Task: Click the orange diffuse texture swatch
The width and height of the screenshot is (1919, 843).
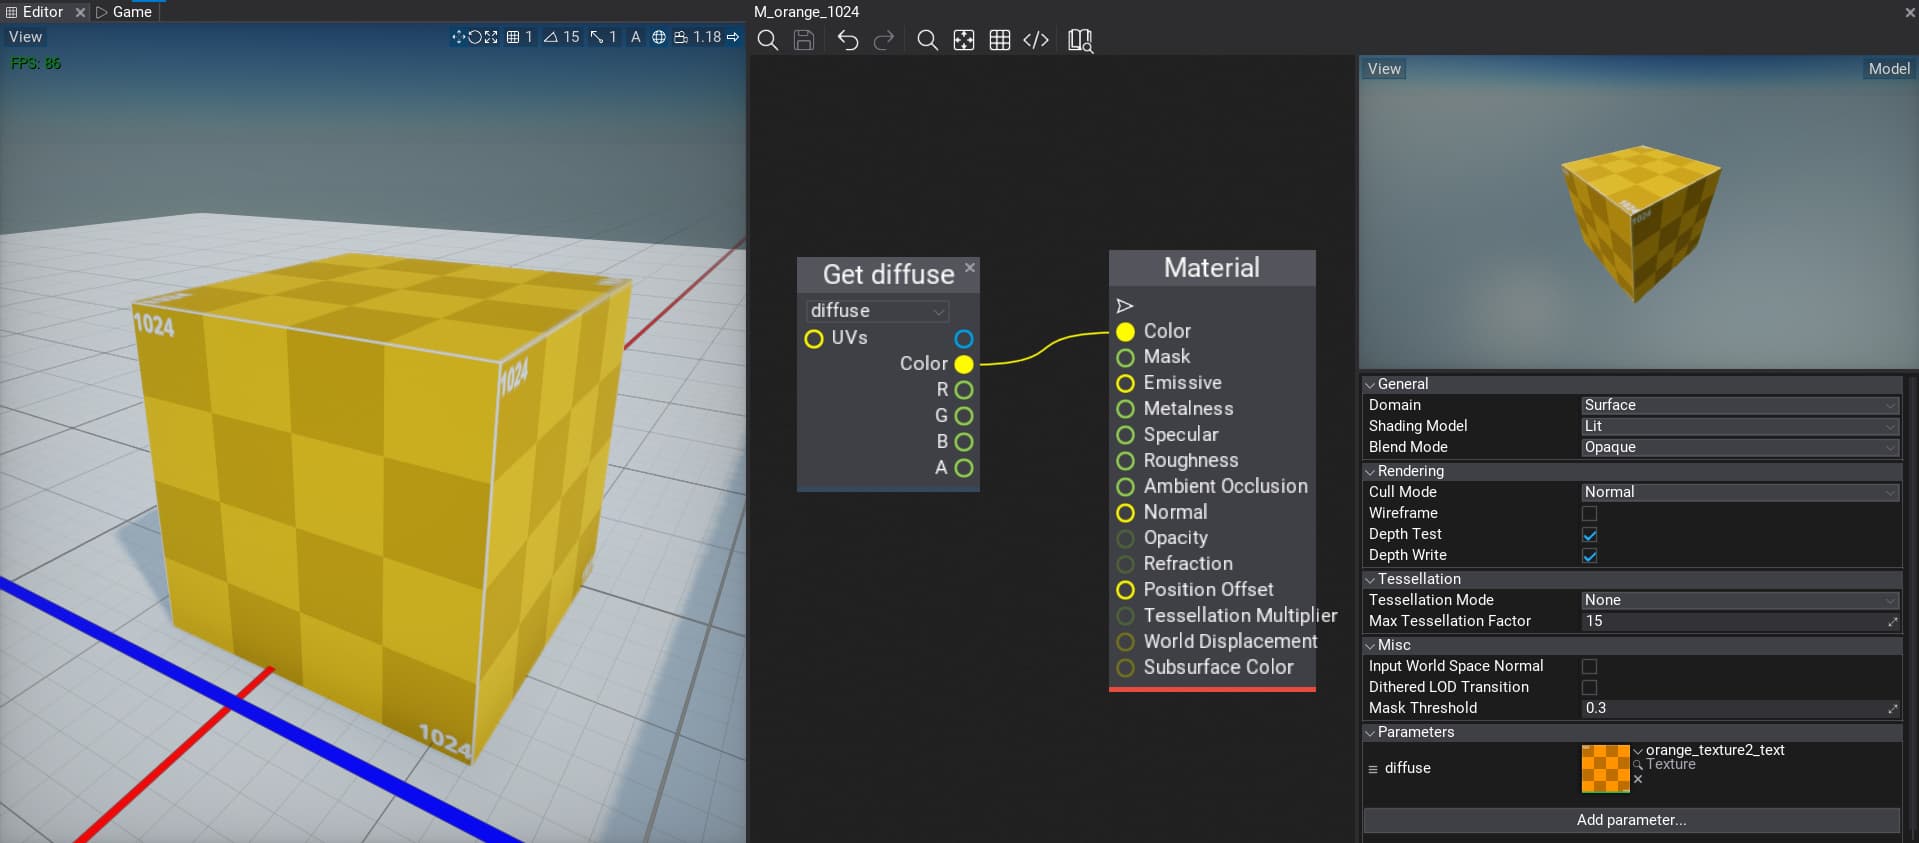Action: [x=1605, y=768]
